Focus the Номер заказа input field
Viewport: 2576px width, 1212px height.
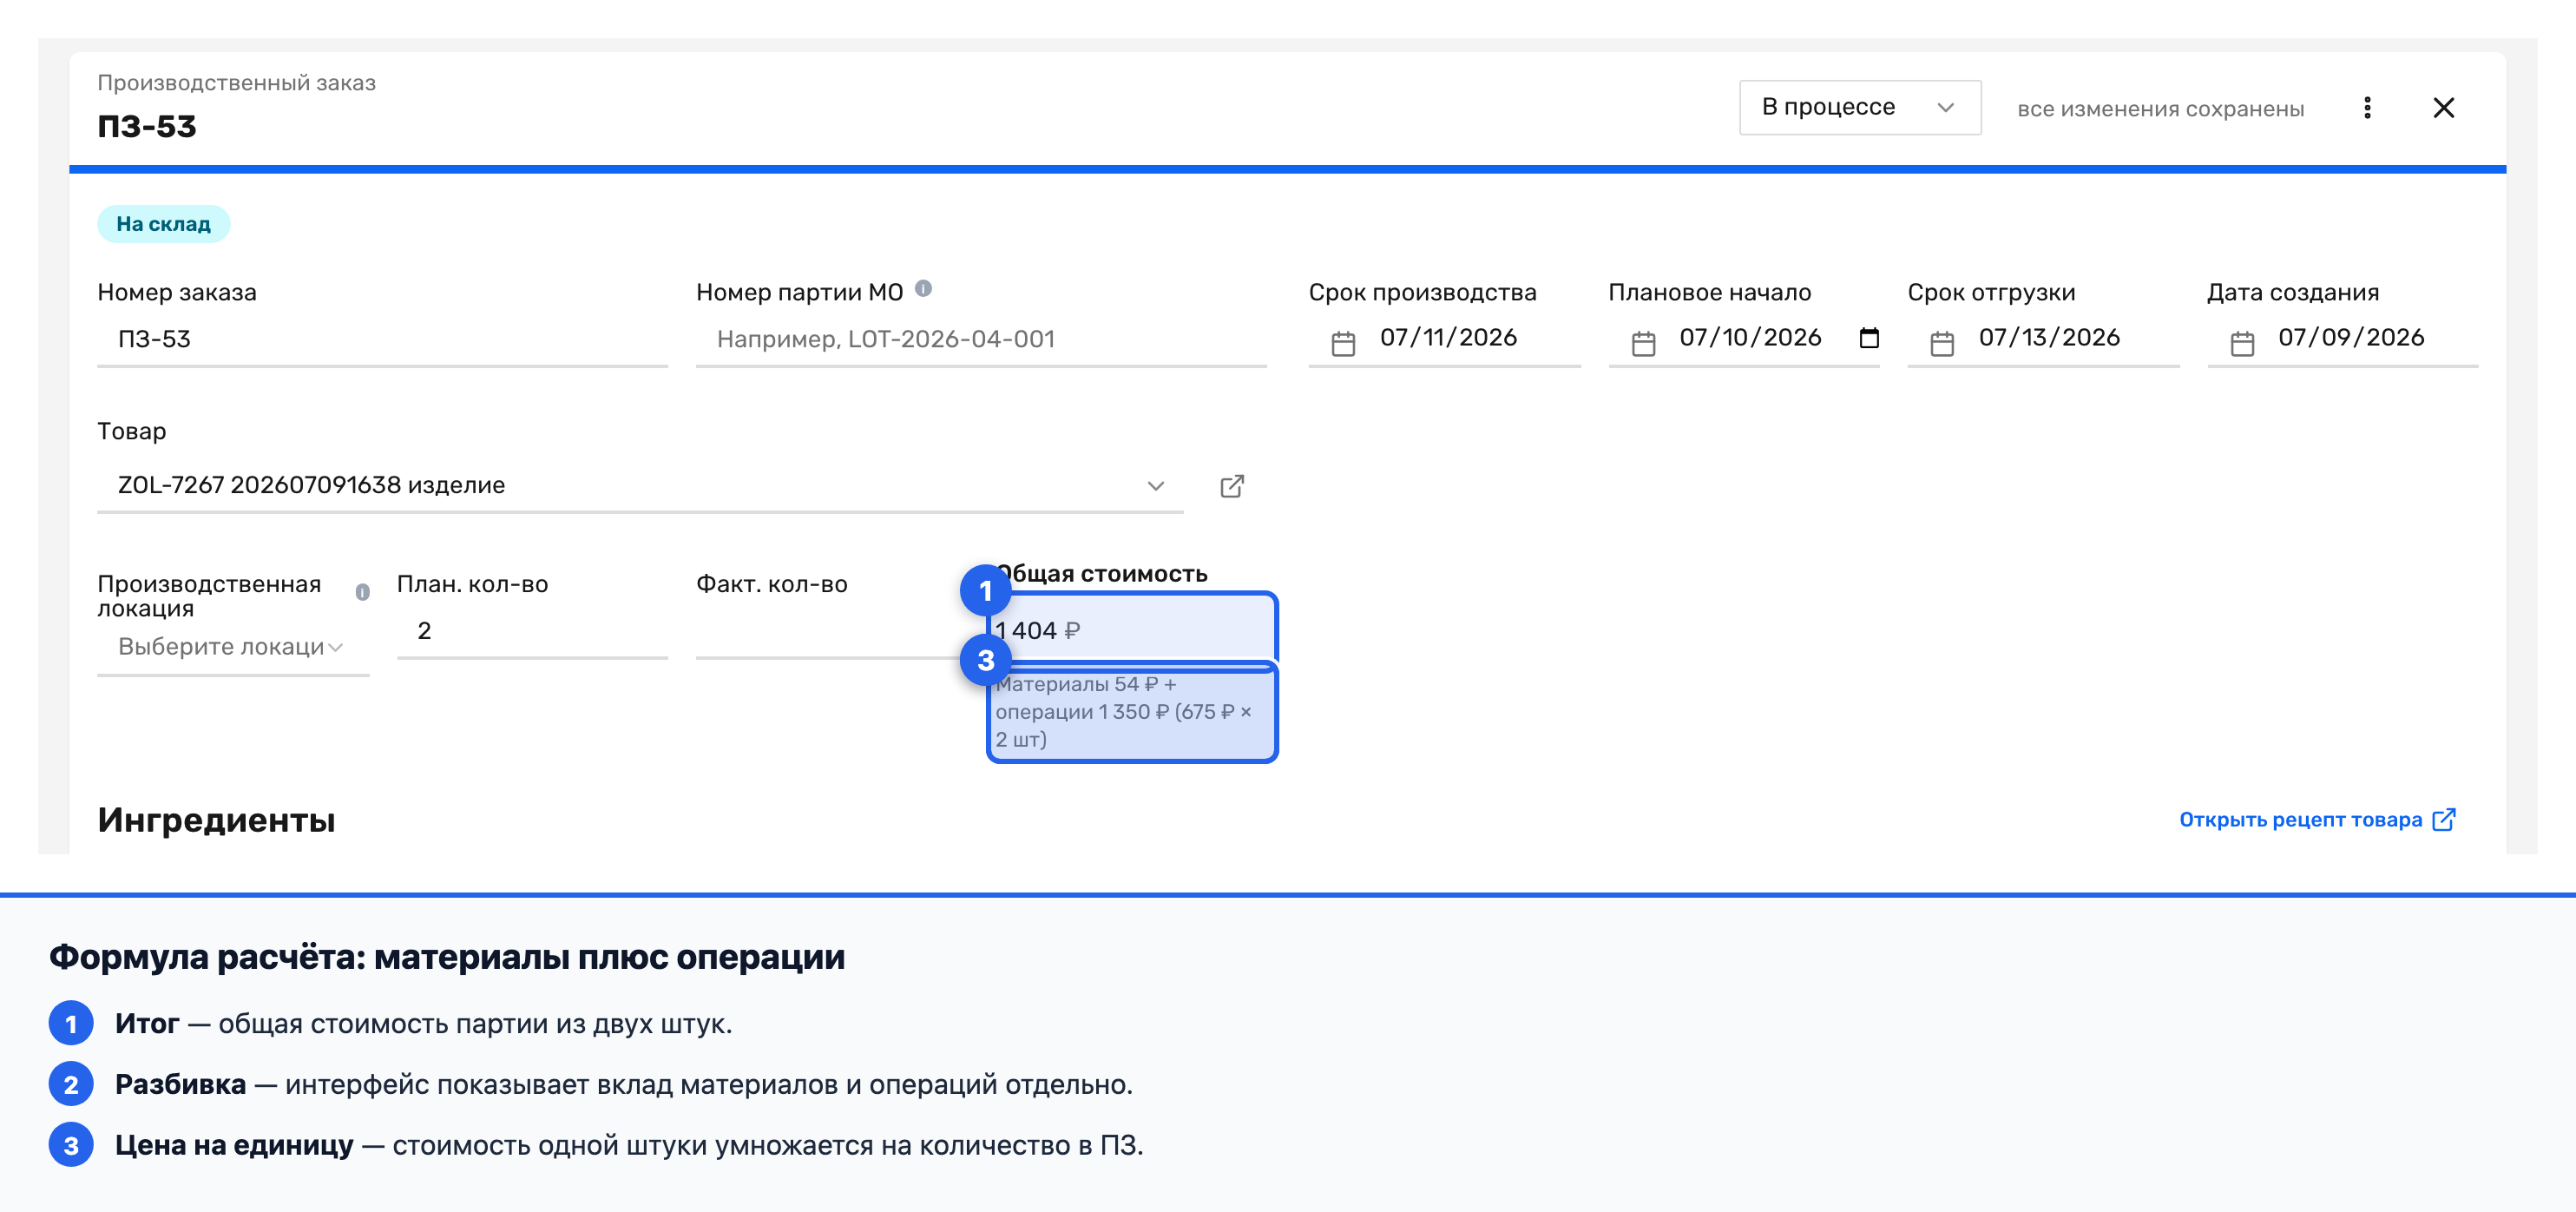tap(382, 340)
